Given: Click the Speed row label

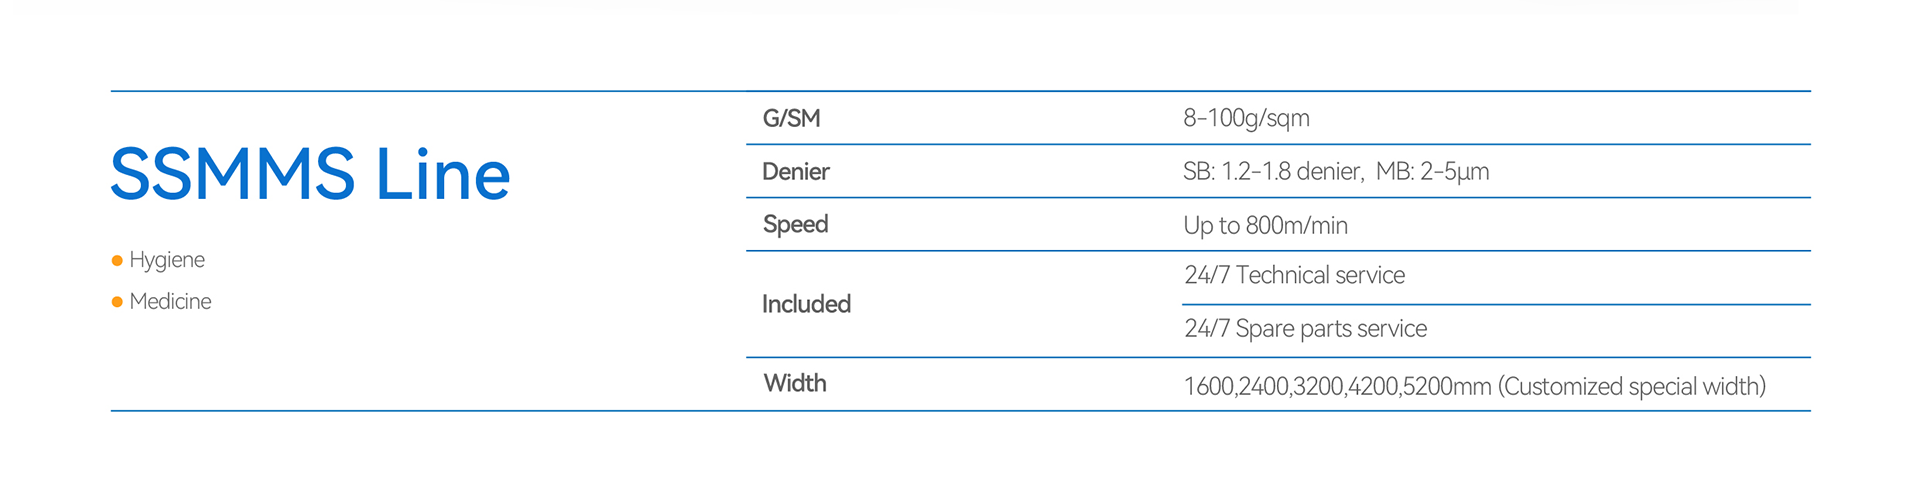Looking at the screenshot, I should 795,225.
